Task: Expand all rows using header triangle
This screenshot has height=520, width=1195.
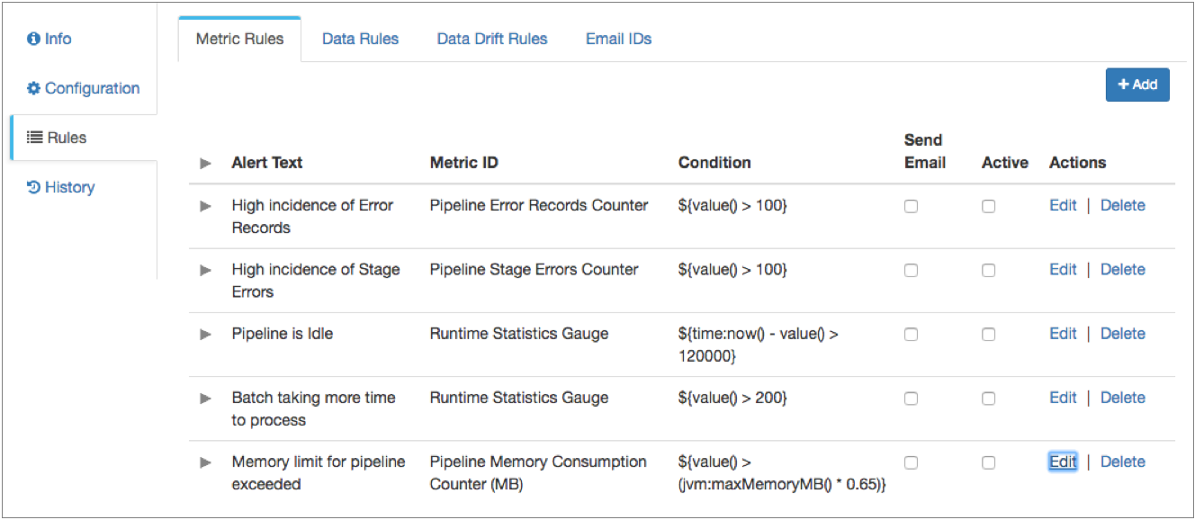Action: pyautogui.click(x=206, y=163)
